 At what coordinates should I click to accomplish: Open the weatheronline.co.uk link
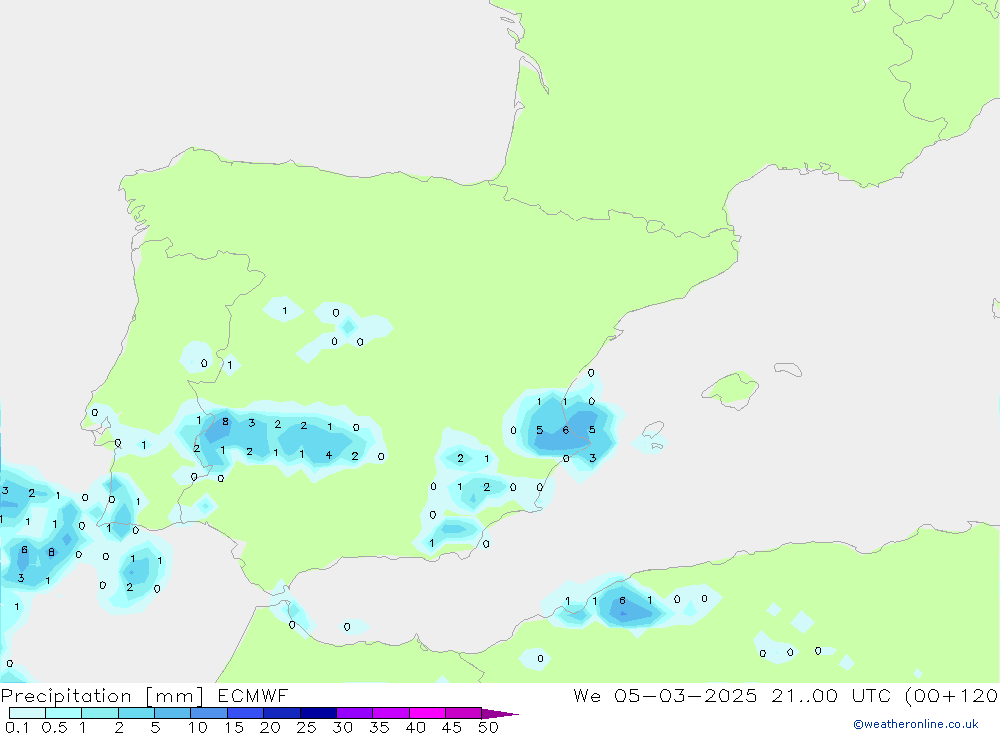(x=916, y=724)
